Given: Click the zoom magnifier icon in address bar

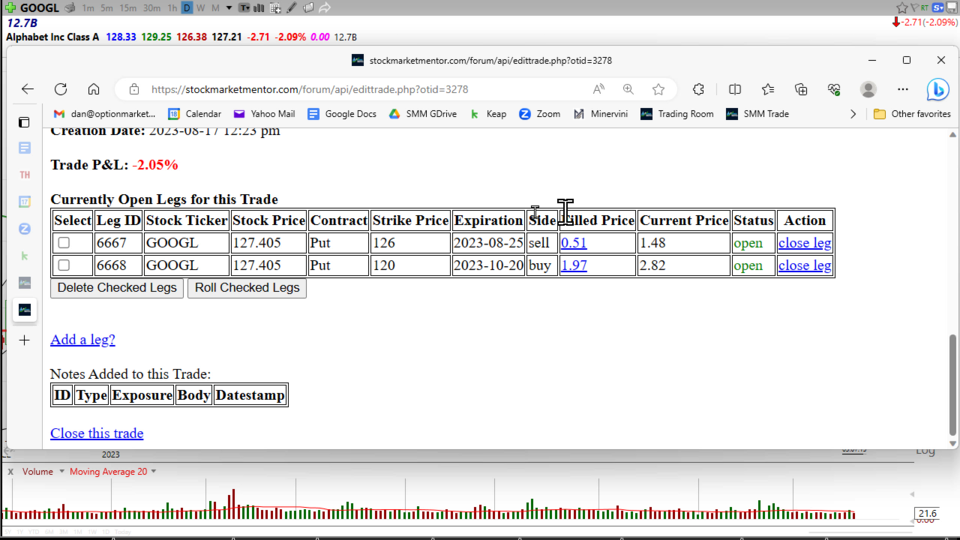Looking at the screenshot, I should point(628,89).
